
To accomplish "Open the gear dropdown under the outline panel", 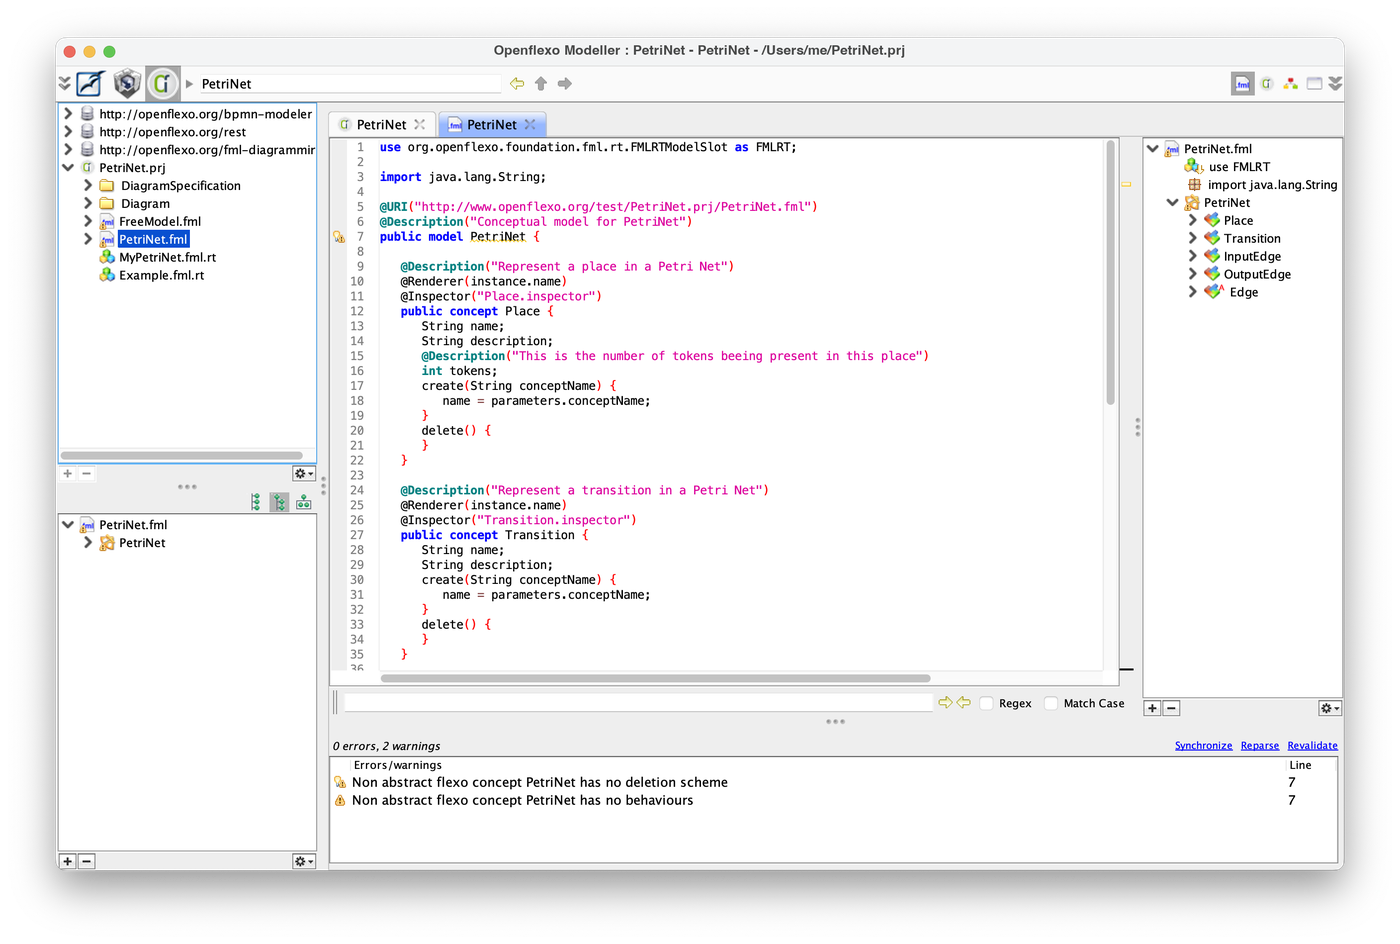I will coord(1330,708).
